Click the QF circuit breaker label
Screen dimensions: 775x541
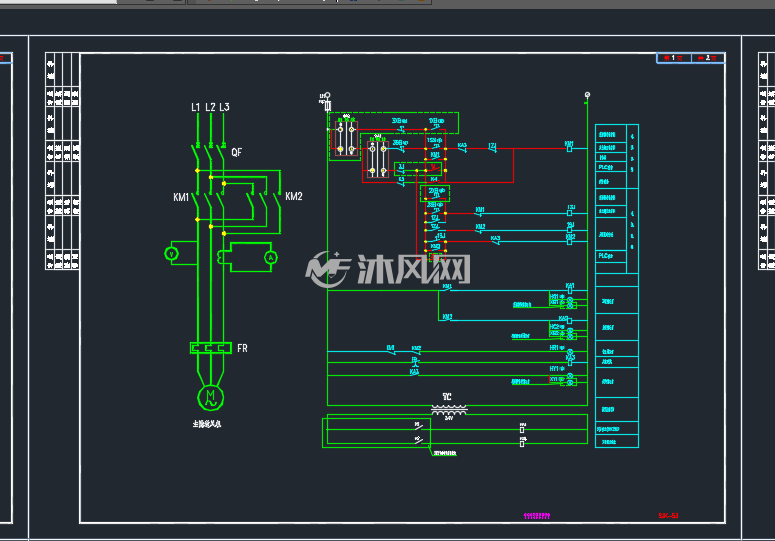(x=237, y=152)
